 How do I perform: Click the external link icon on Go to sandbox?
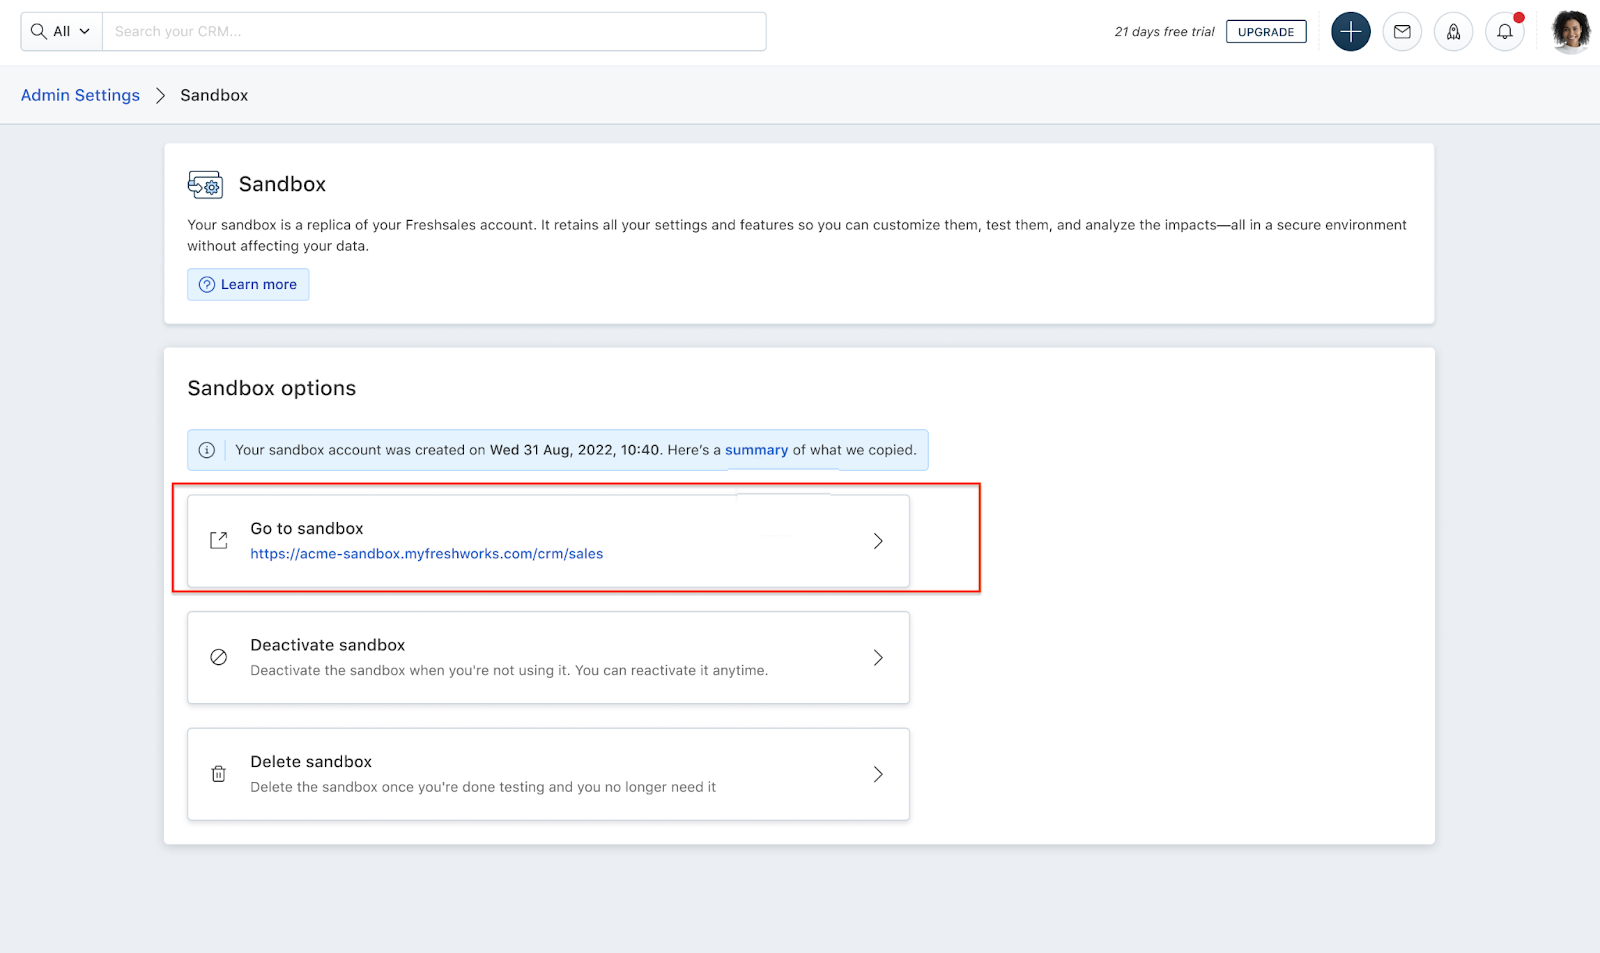click(218, 540)
